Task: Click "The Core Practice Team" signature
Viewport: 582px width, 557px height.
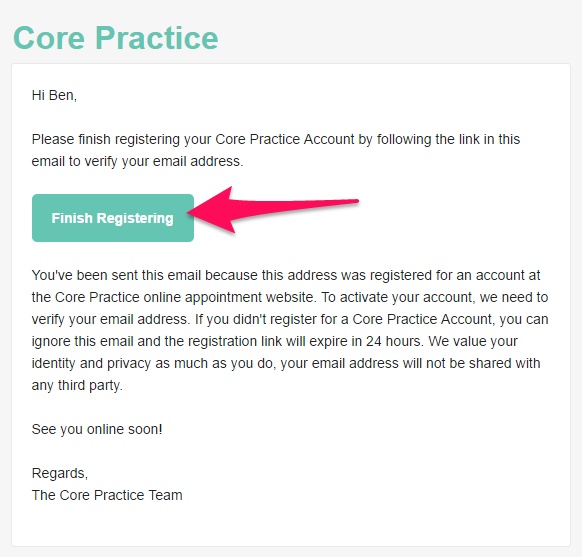Action: coord(107,495)
